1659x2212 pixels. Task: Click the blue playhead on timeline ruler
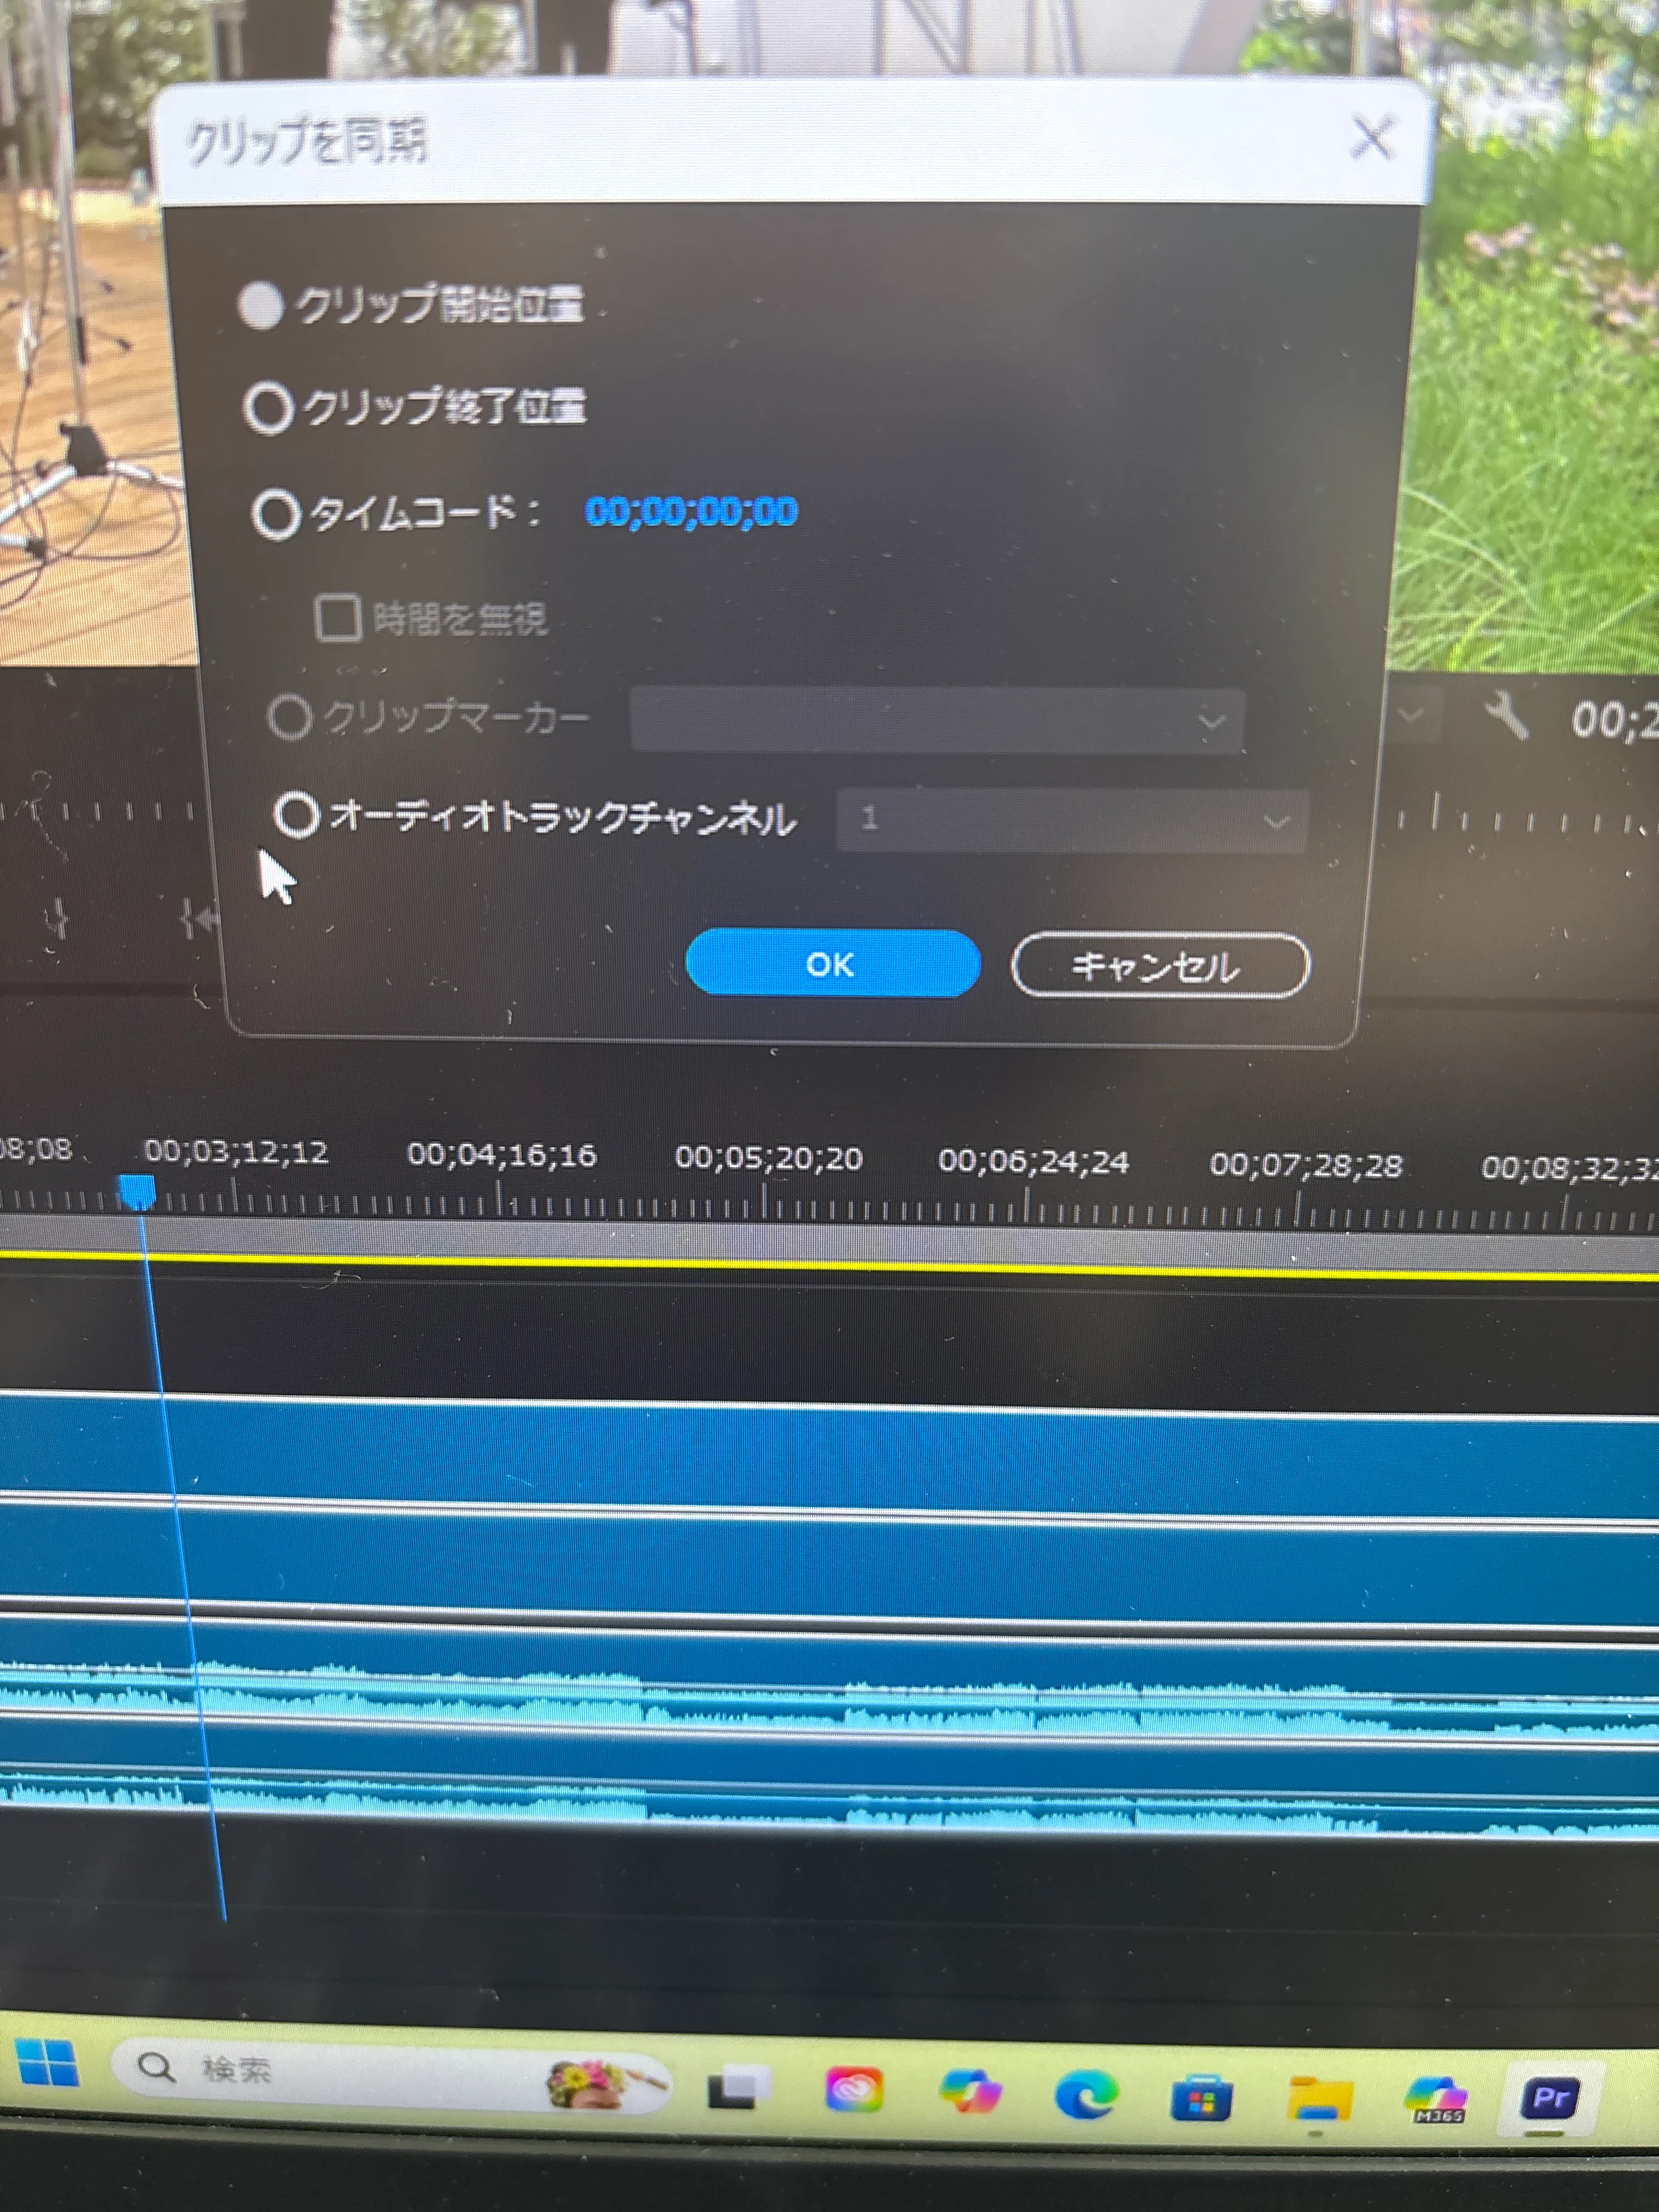pyautogui.click(x=137, y=1190)
